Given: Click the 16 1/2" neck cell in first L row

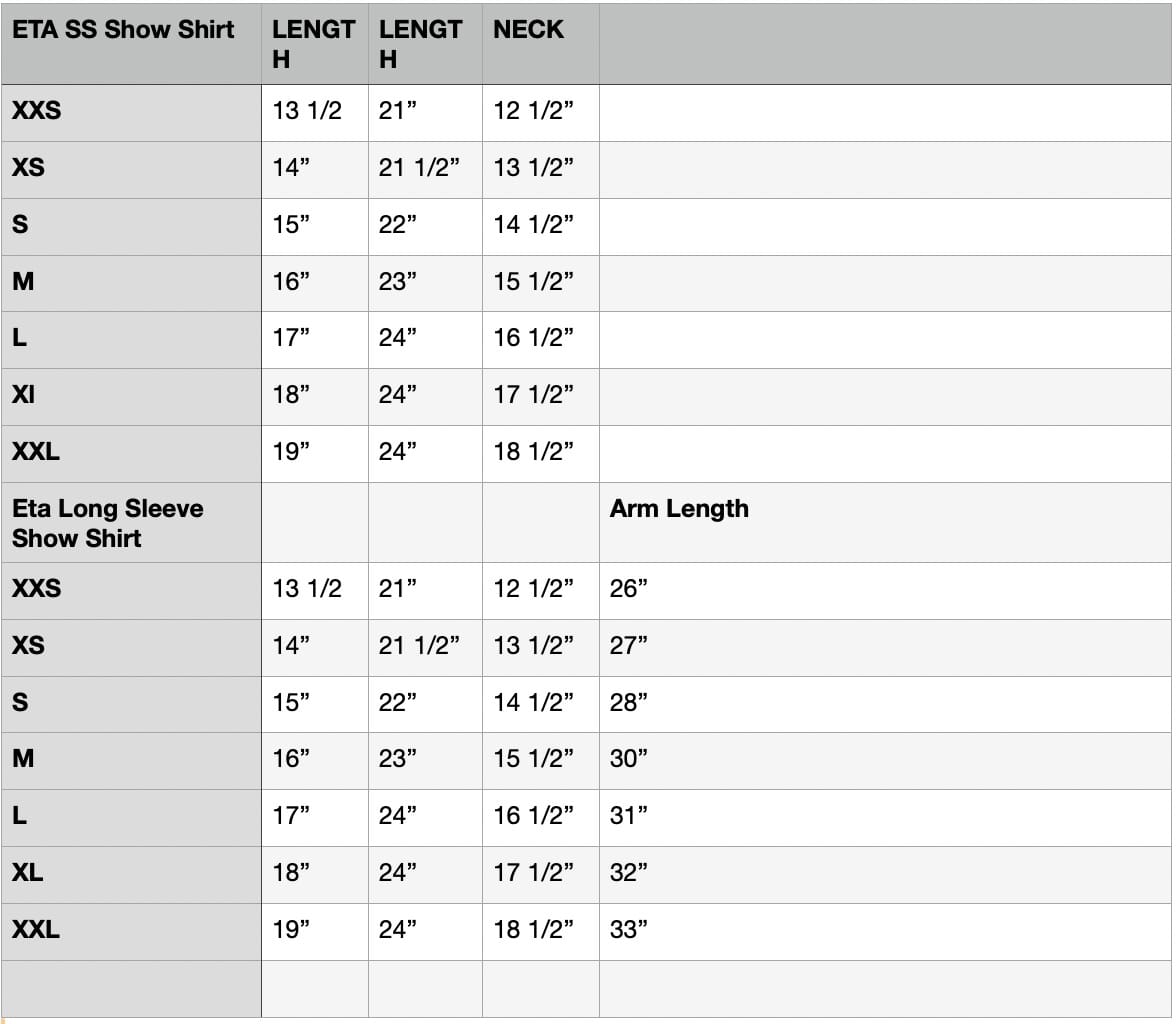Looking at the screenshot, I should click(x=541, y=340).
